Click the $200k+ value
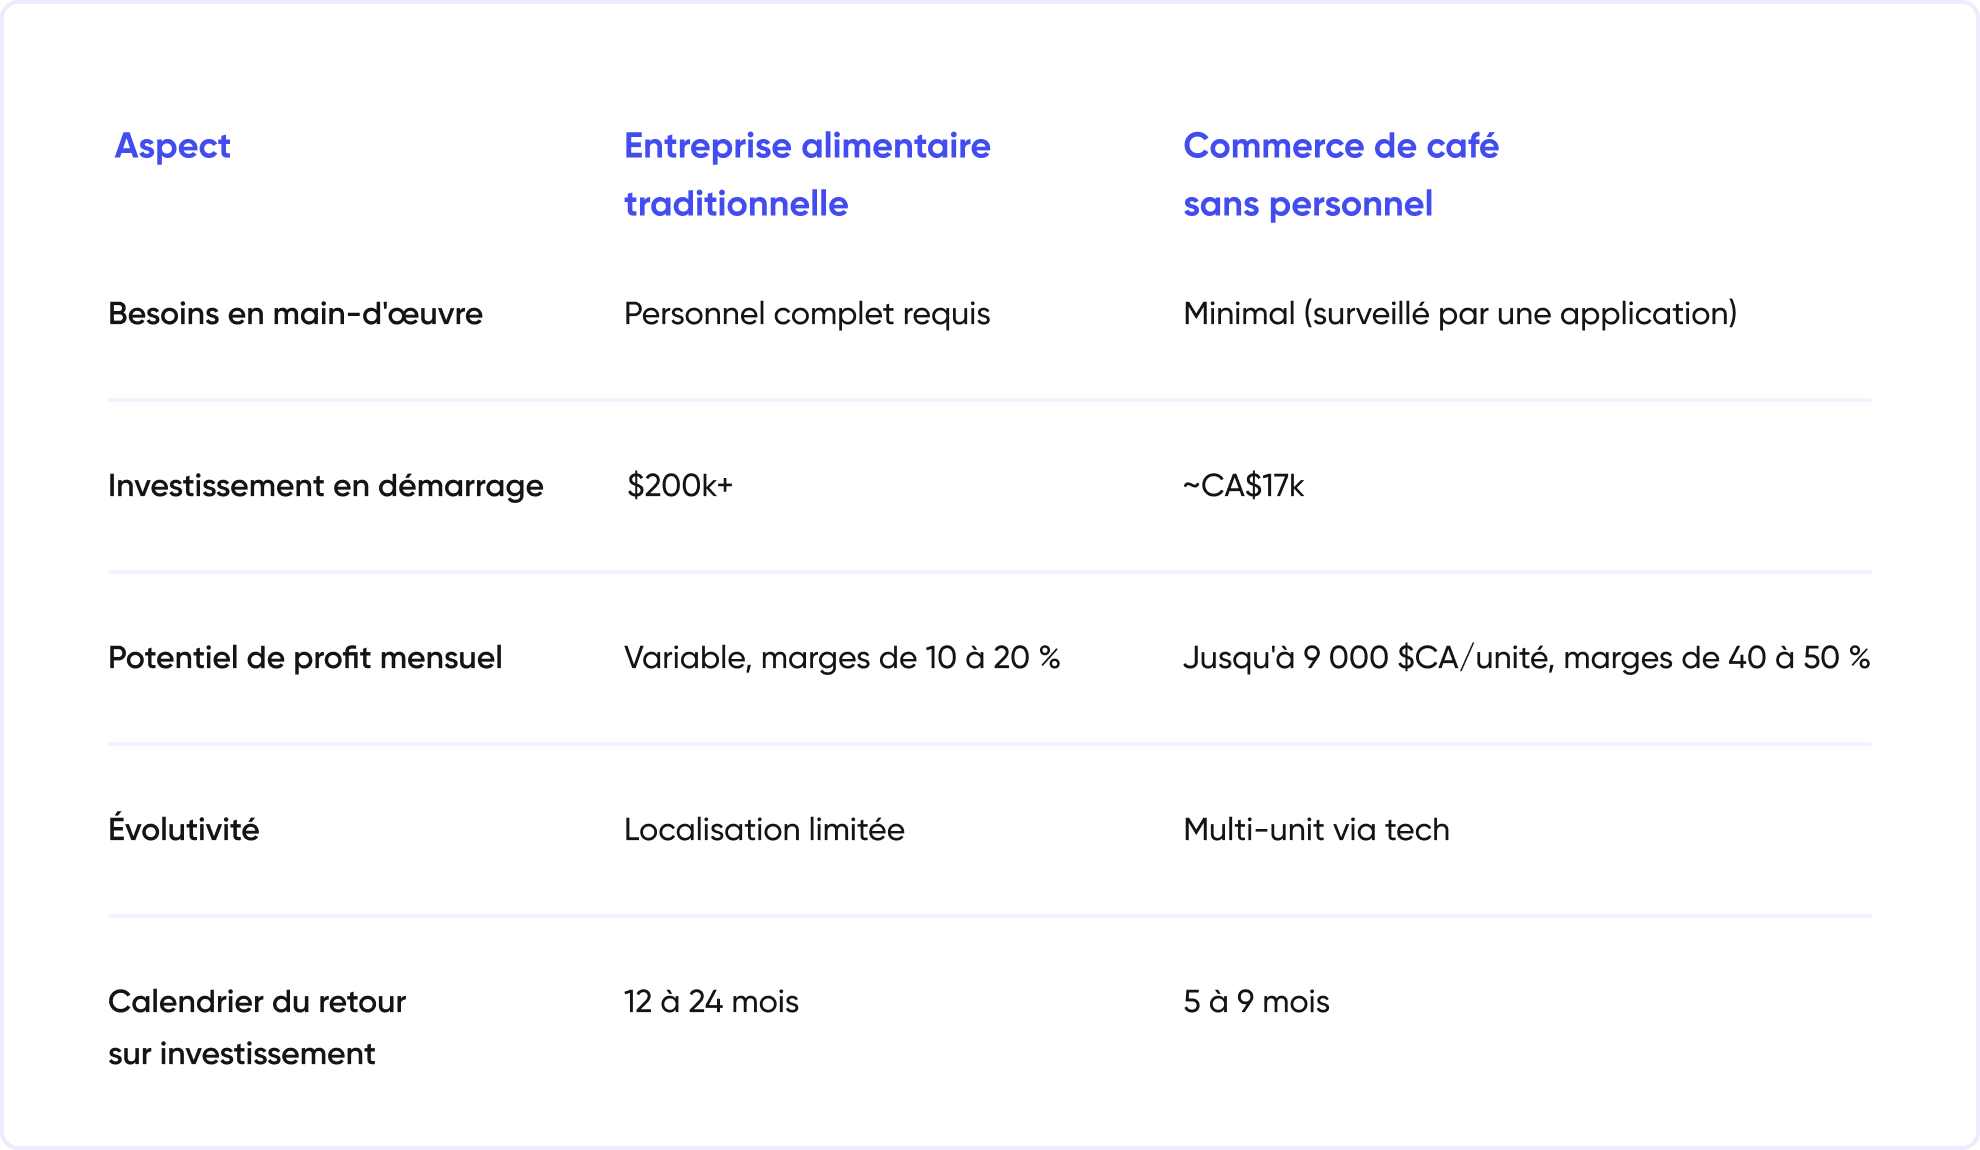Screen dimensions: 1980x1150 [679, 486]
